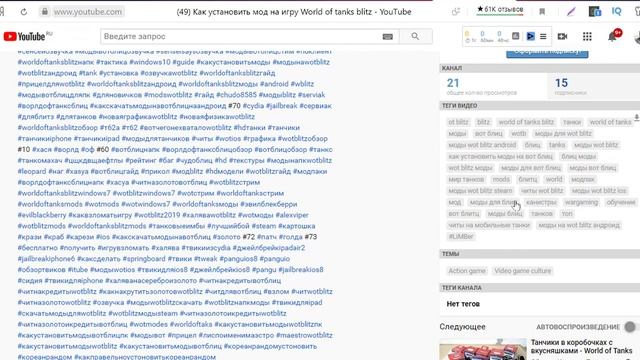Select the 'моды wot blitz steam' tag

480,191
